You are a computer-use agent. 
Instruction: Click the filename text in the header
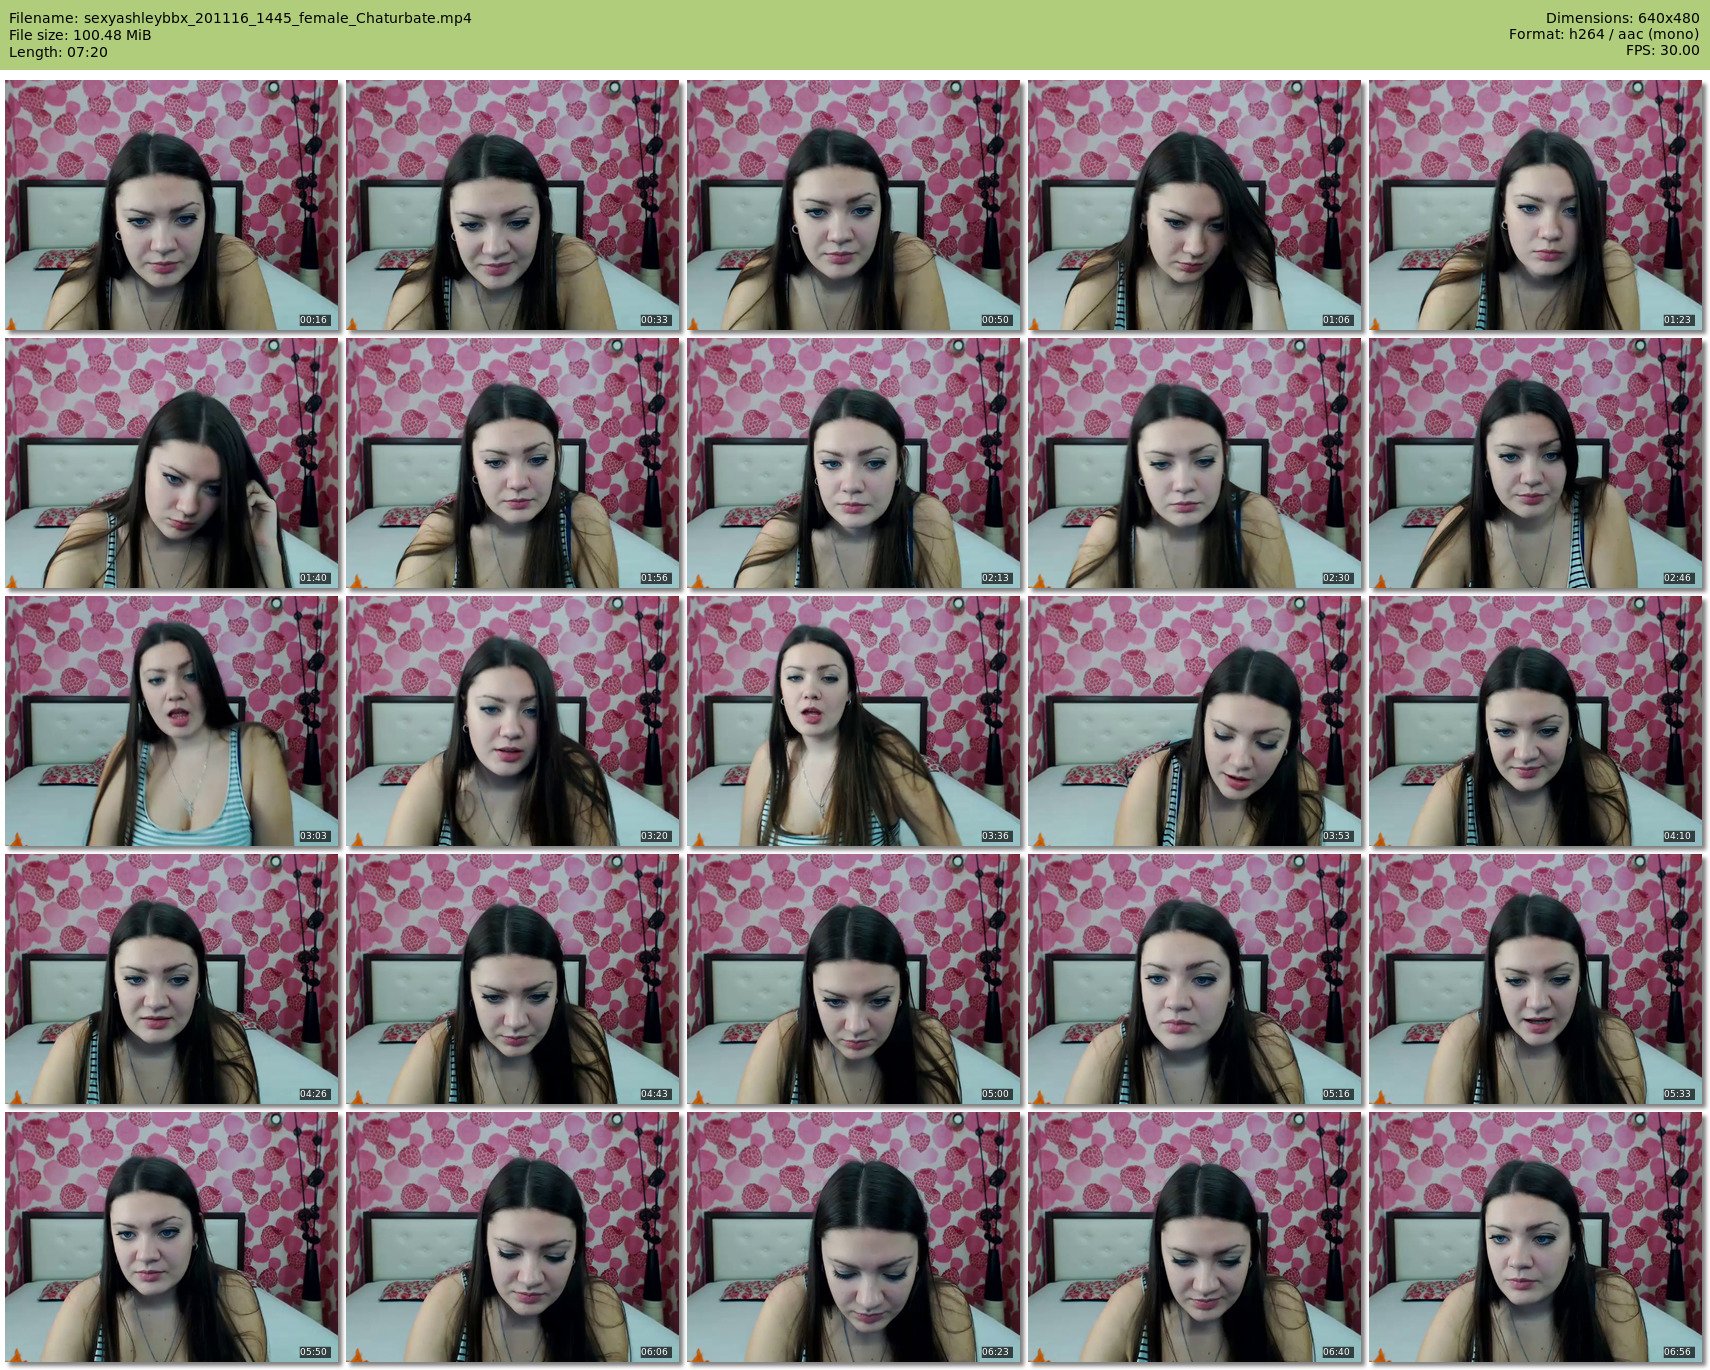tap(240, 18)
